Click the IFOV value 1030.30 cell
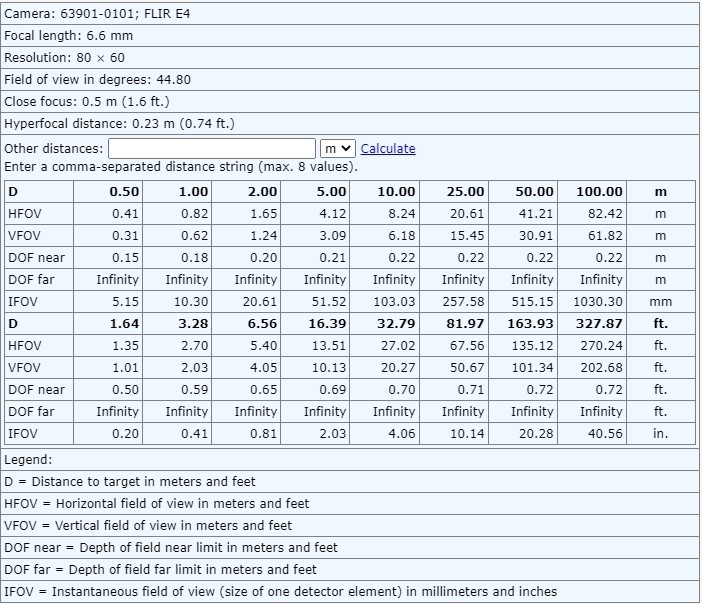702x604 pixels. click(x=600, y=301)
